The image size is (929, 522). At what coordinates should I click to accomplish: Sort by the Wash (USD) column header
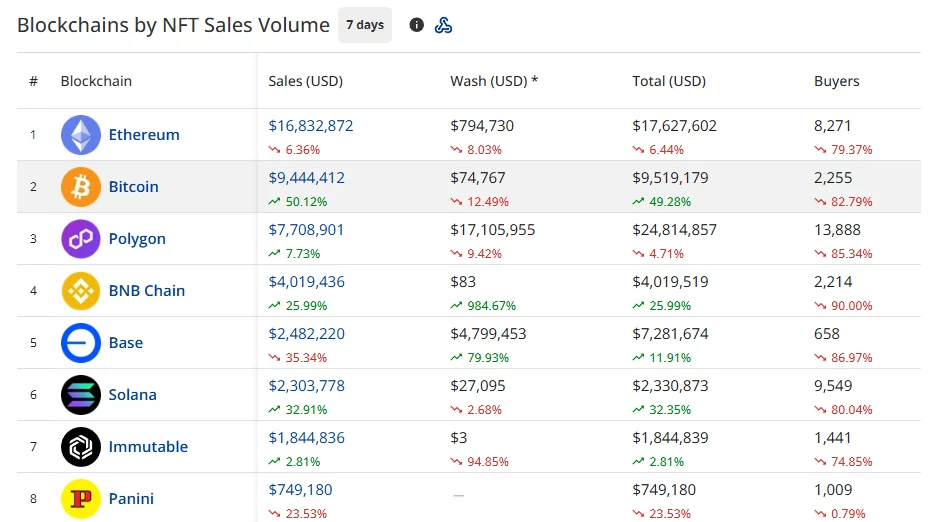coord(494,81)
